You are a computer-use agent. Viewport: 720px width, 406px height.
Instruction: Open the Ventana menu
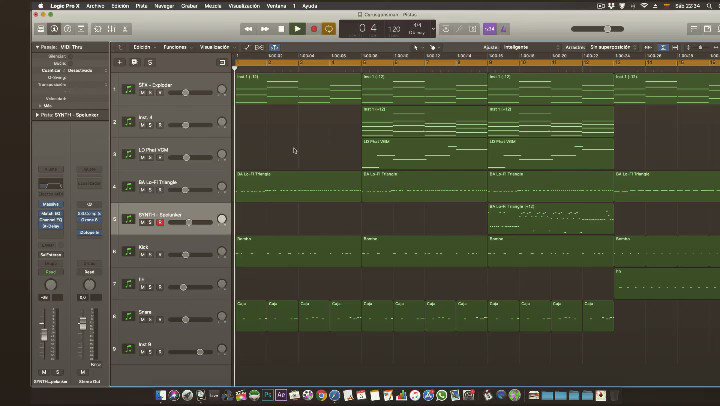pyautogui.click(x=276, y=6)
